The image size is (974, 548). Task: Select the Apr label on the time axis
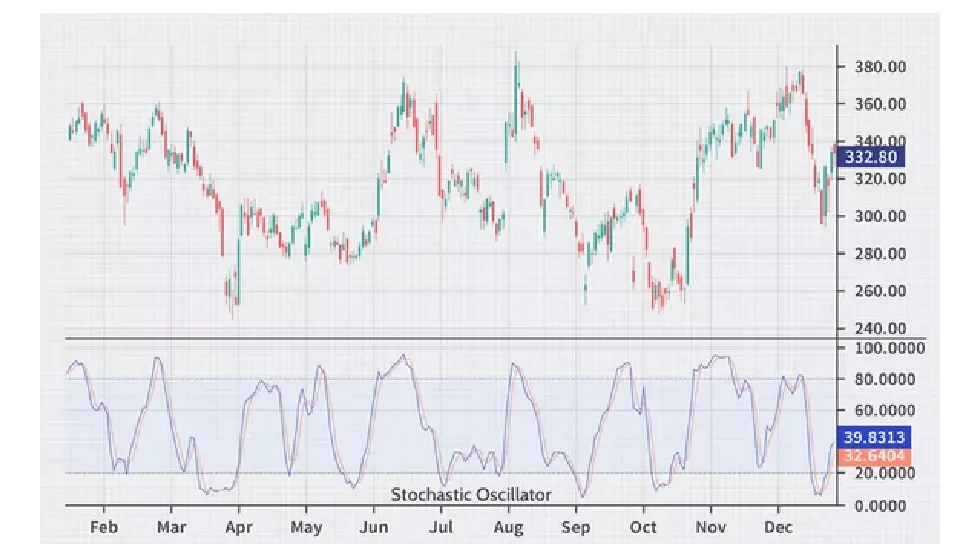239,528
